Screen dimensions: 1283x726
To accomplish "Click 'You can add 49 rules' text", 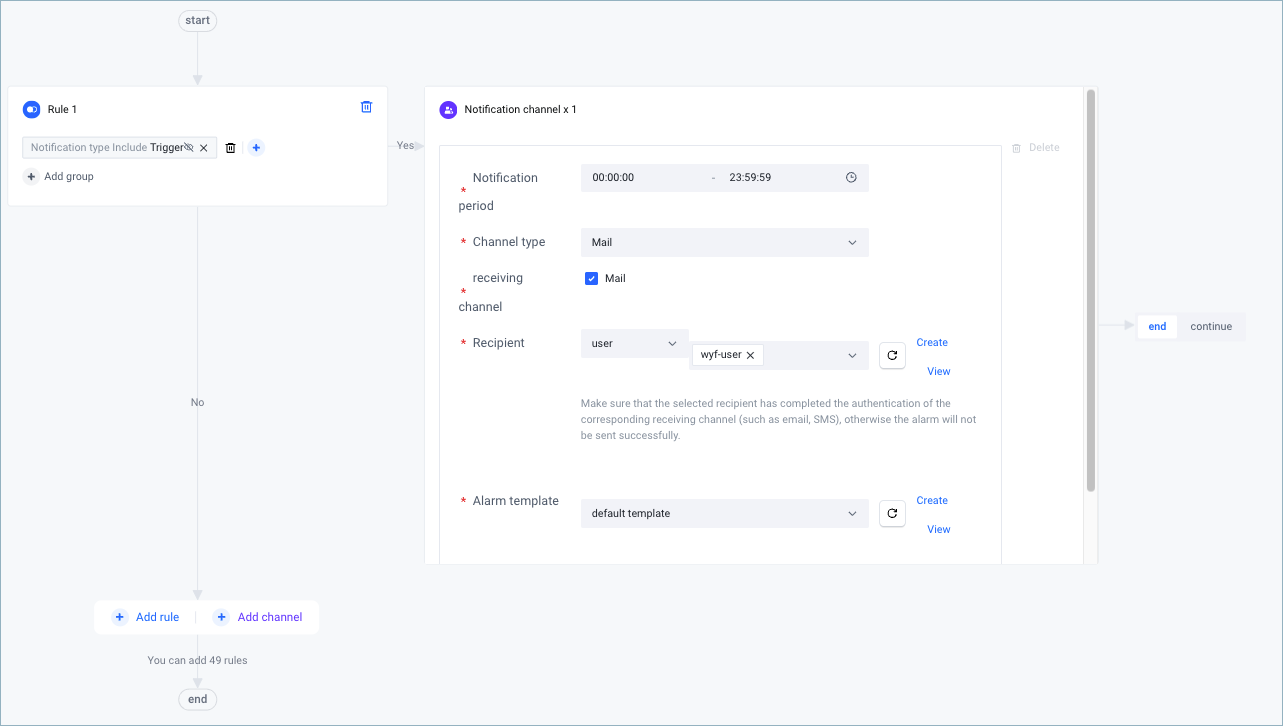I will click(x=197, y=660).
